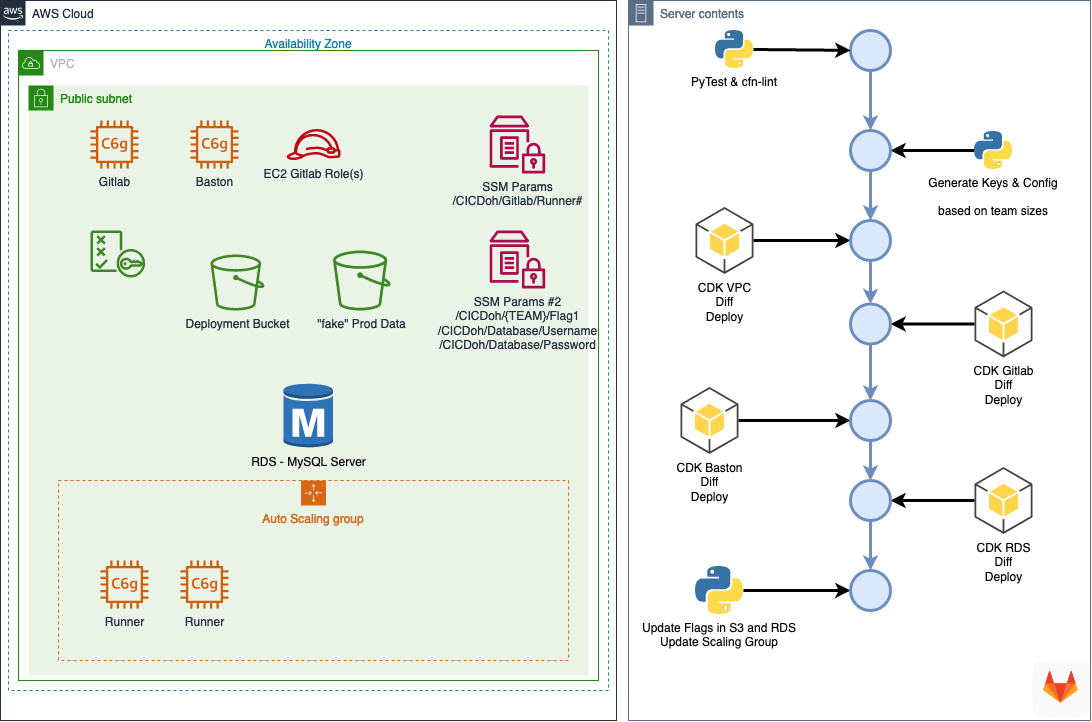1092x722 pixels.
Task: Click the "based on team sizes" text
Action: coord(992,211)
